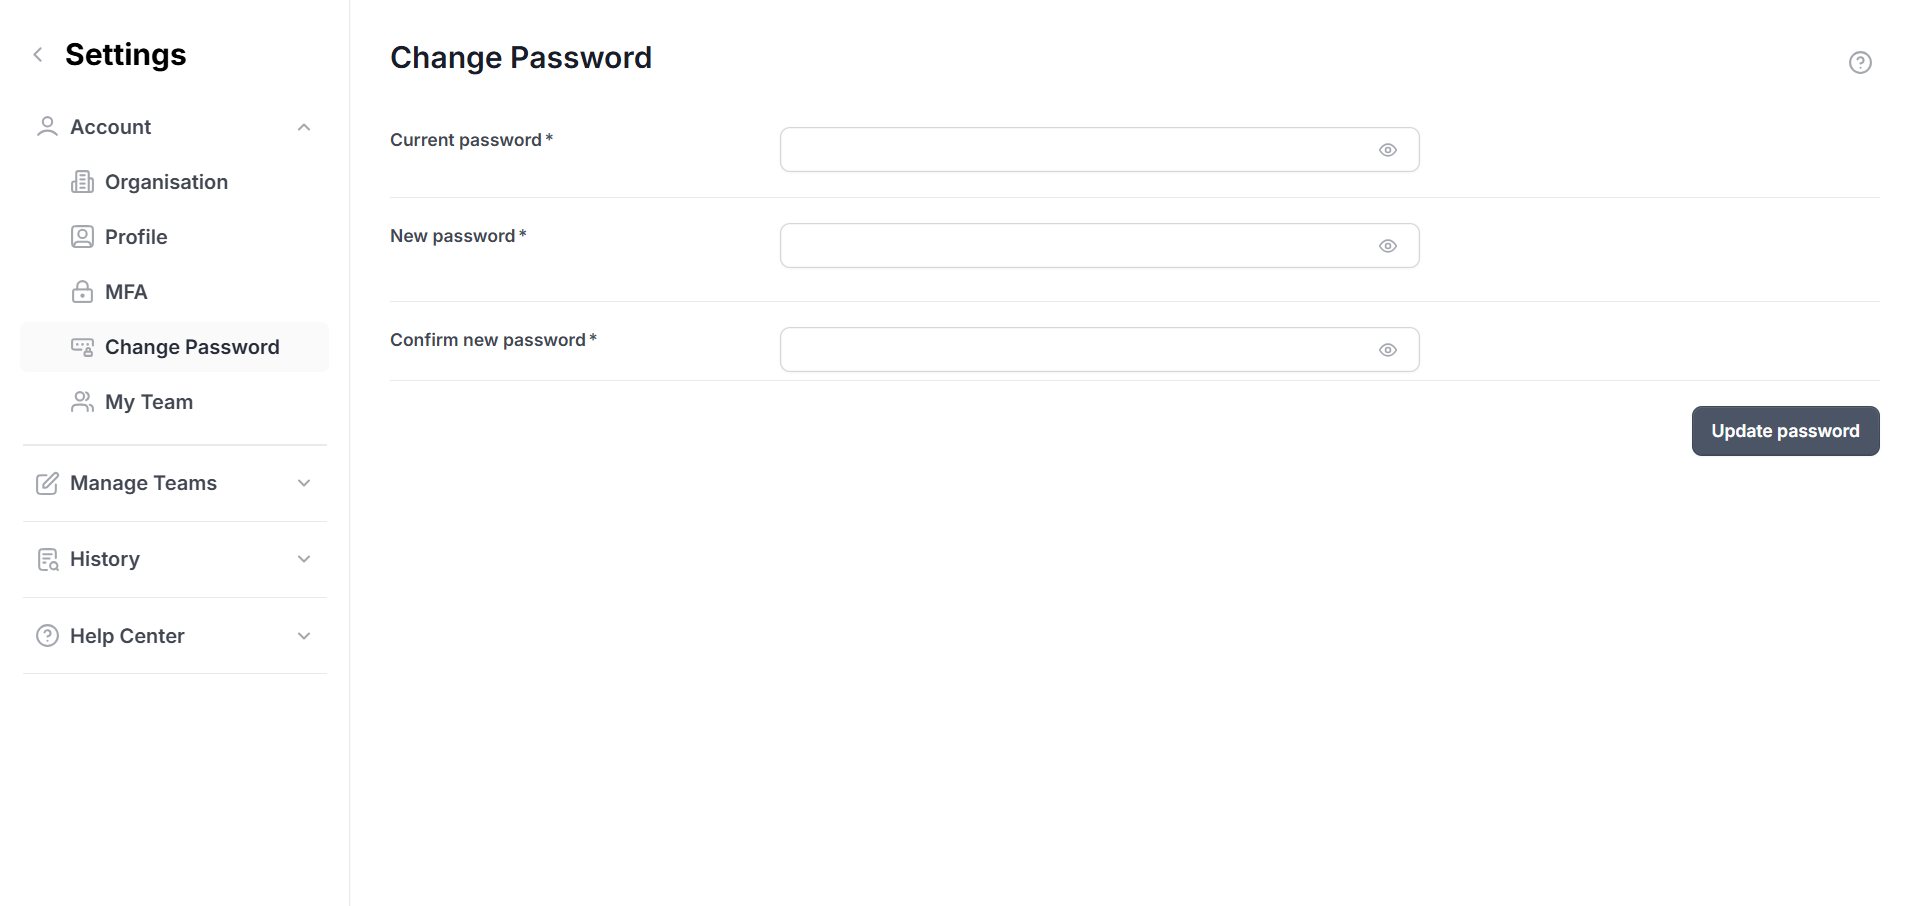Expand the History section chevron
This screenshot has height=906, width=1918.
point(304,560)
